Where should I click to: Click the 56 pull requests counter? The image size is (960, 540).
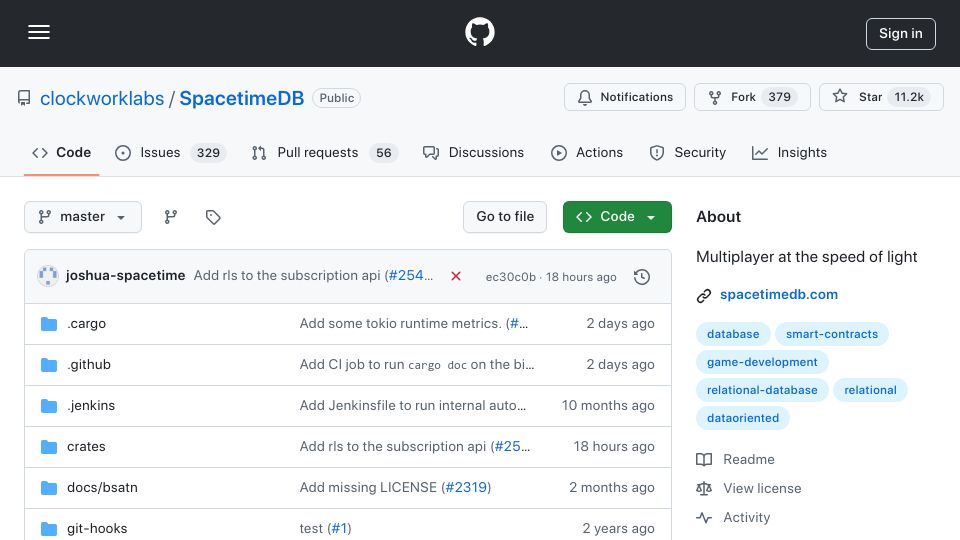[383, 153]
